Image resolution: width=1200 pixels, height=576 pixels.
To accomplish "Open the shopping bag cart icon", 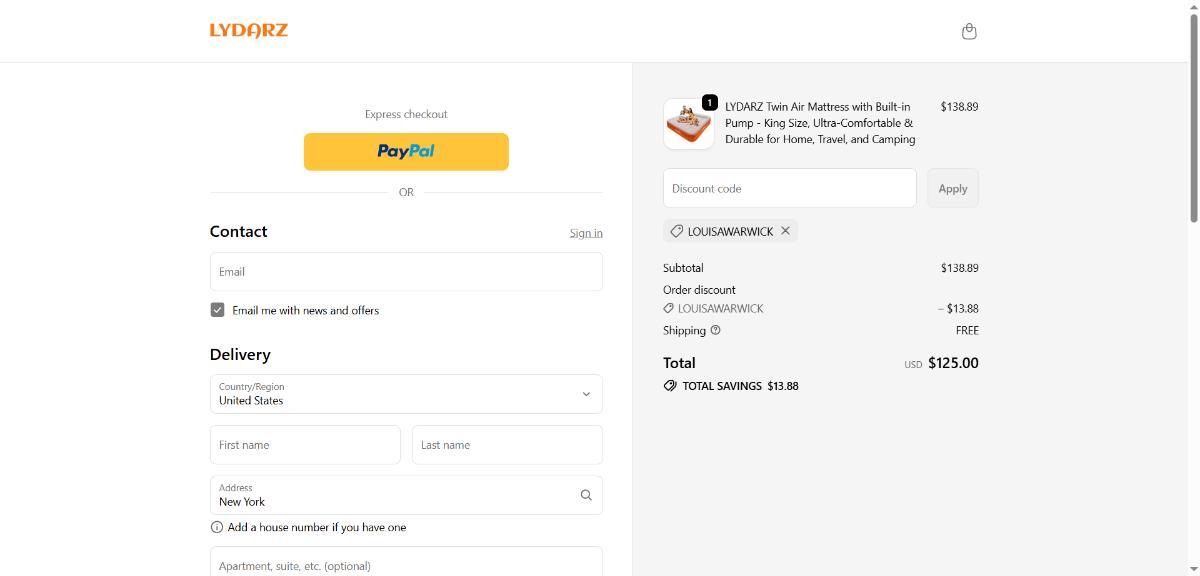I will pos(968,31).
